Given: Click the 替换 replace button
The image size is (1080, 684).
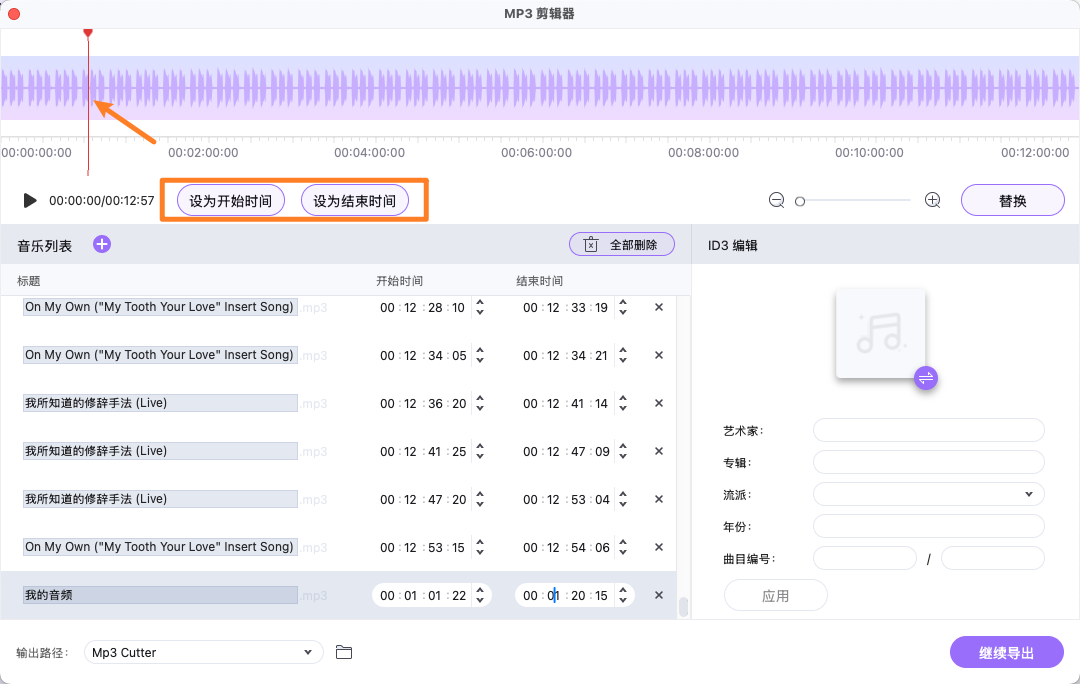Looking at the screenshot, I should click(x=1012, y=199).
